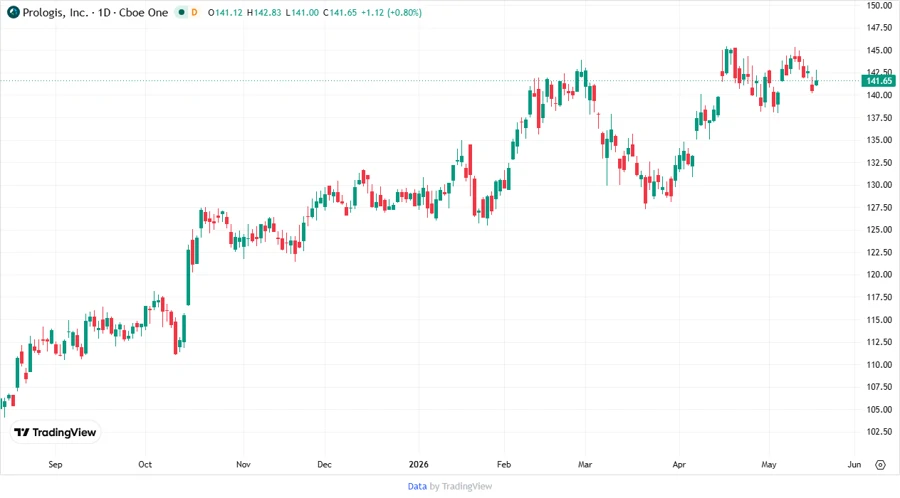Click the 120.00 price axis label
The image size is (900, 498).
[x=879, y=274]
